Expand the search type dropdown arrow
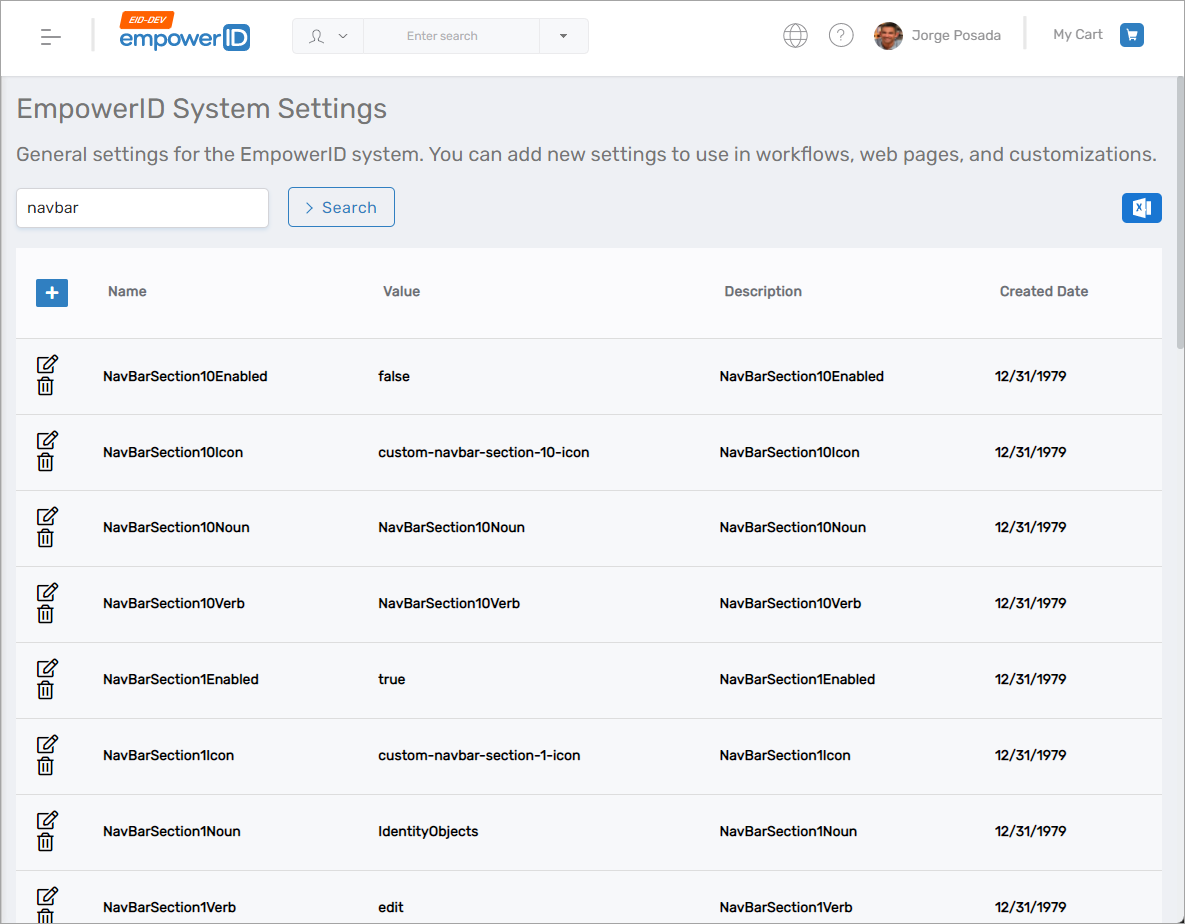The width and height of the screenshot is (1185, 924). (563, 35)
